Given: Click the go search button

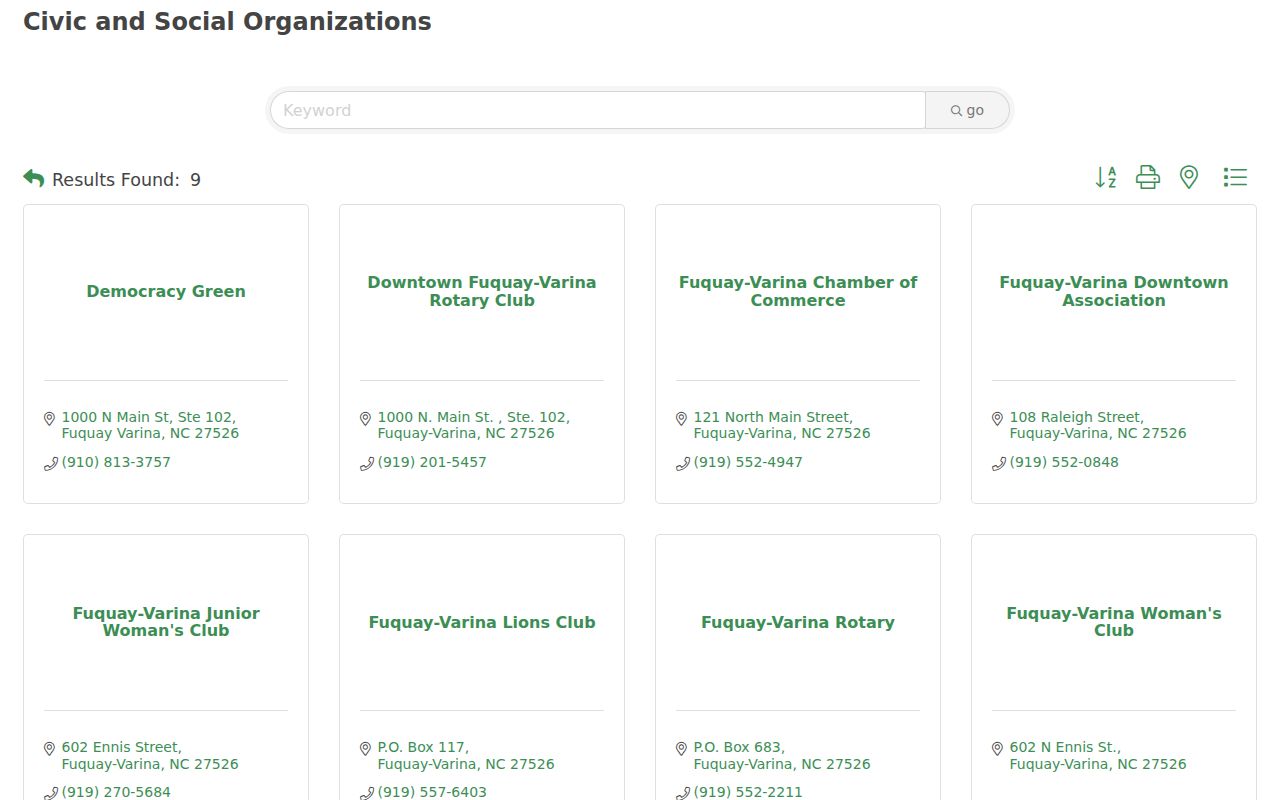Looking at the screenshot, I should 967,110.
